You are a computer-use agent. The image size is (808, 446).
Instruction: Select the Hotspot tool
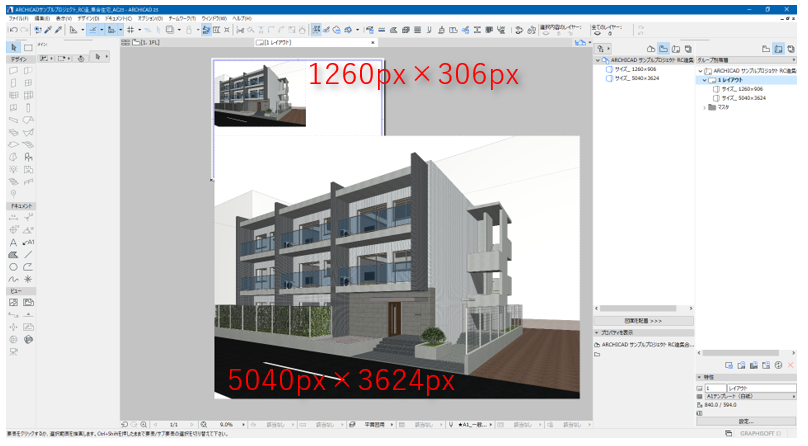tap(28, 279)
